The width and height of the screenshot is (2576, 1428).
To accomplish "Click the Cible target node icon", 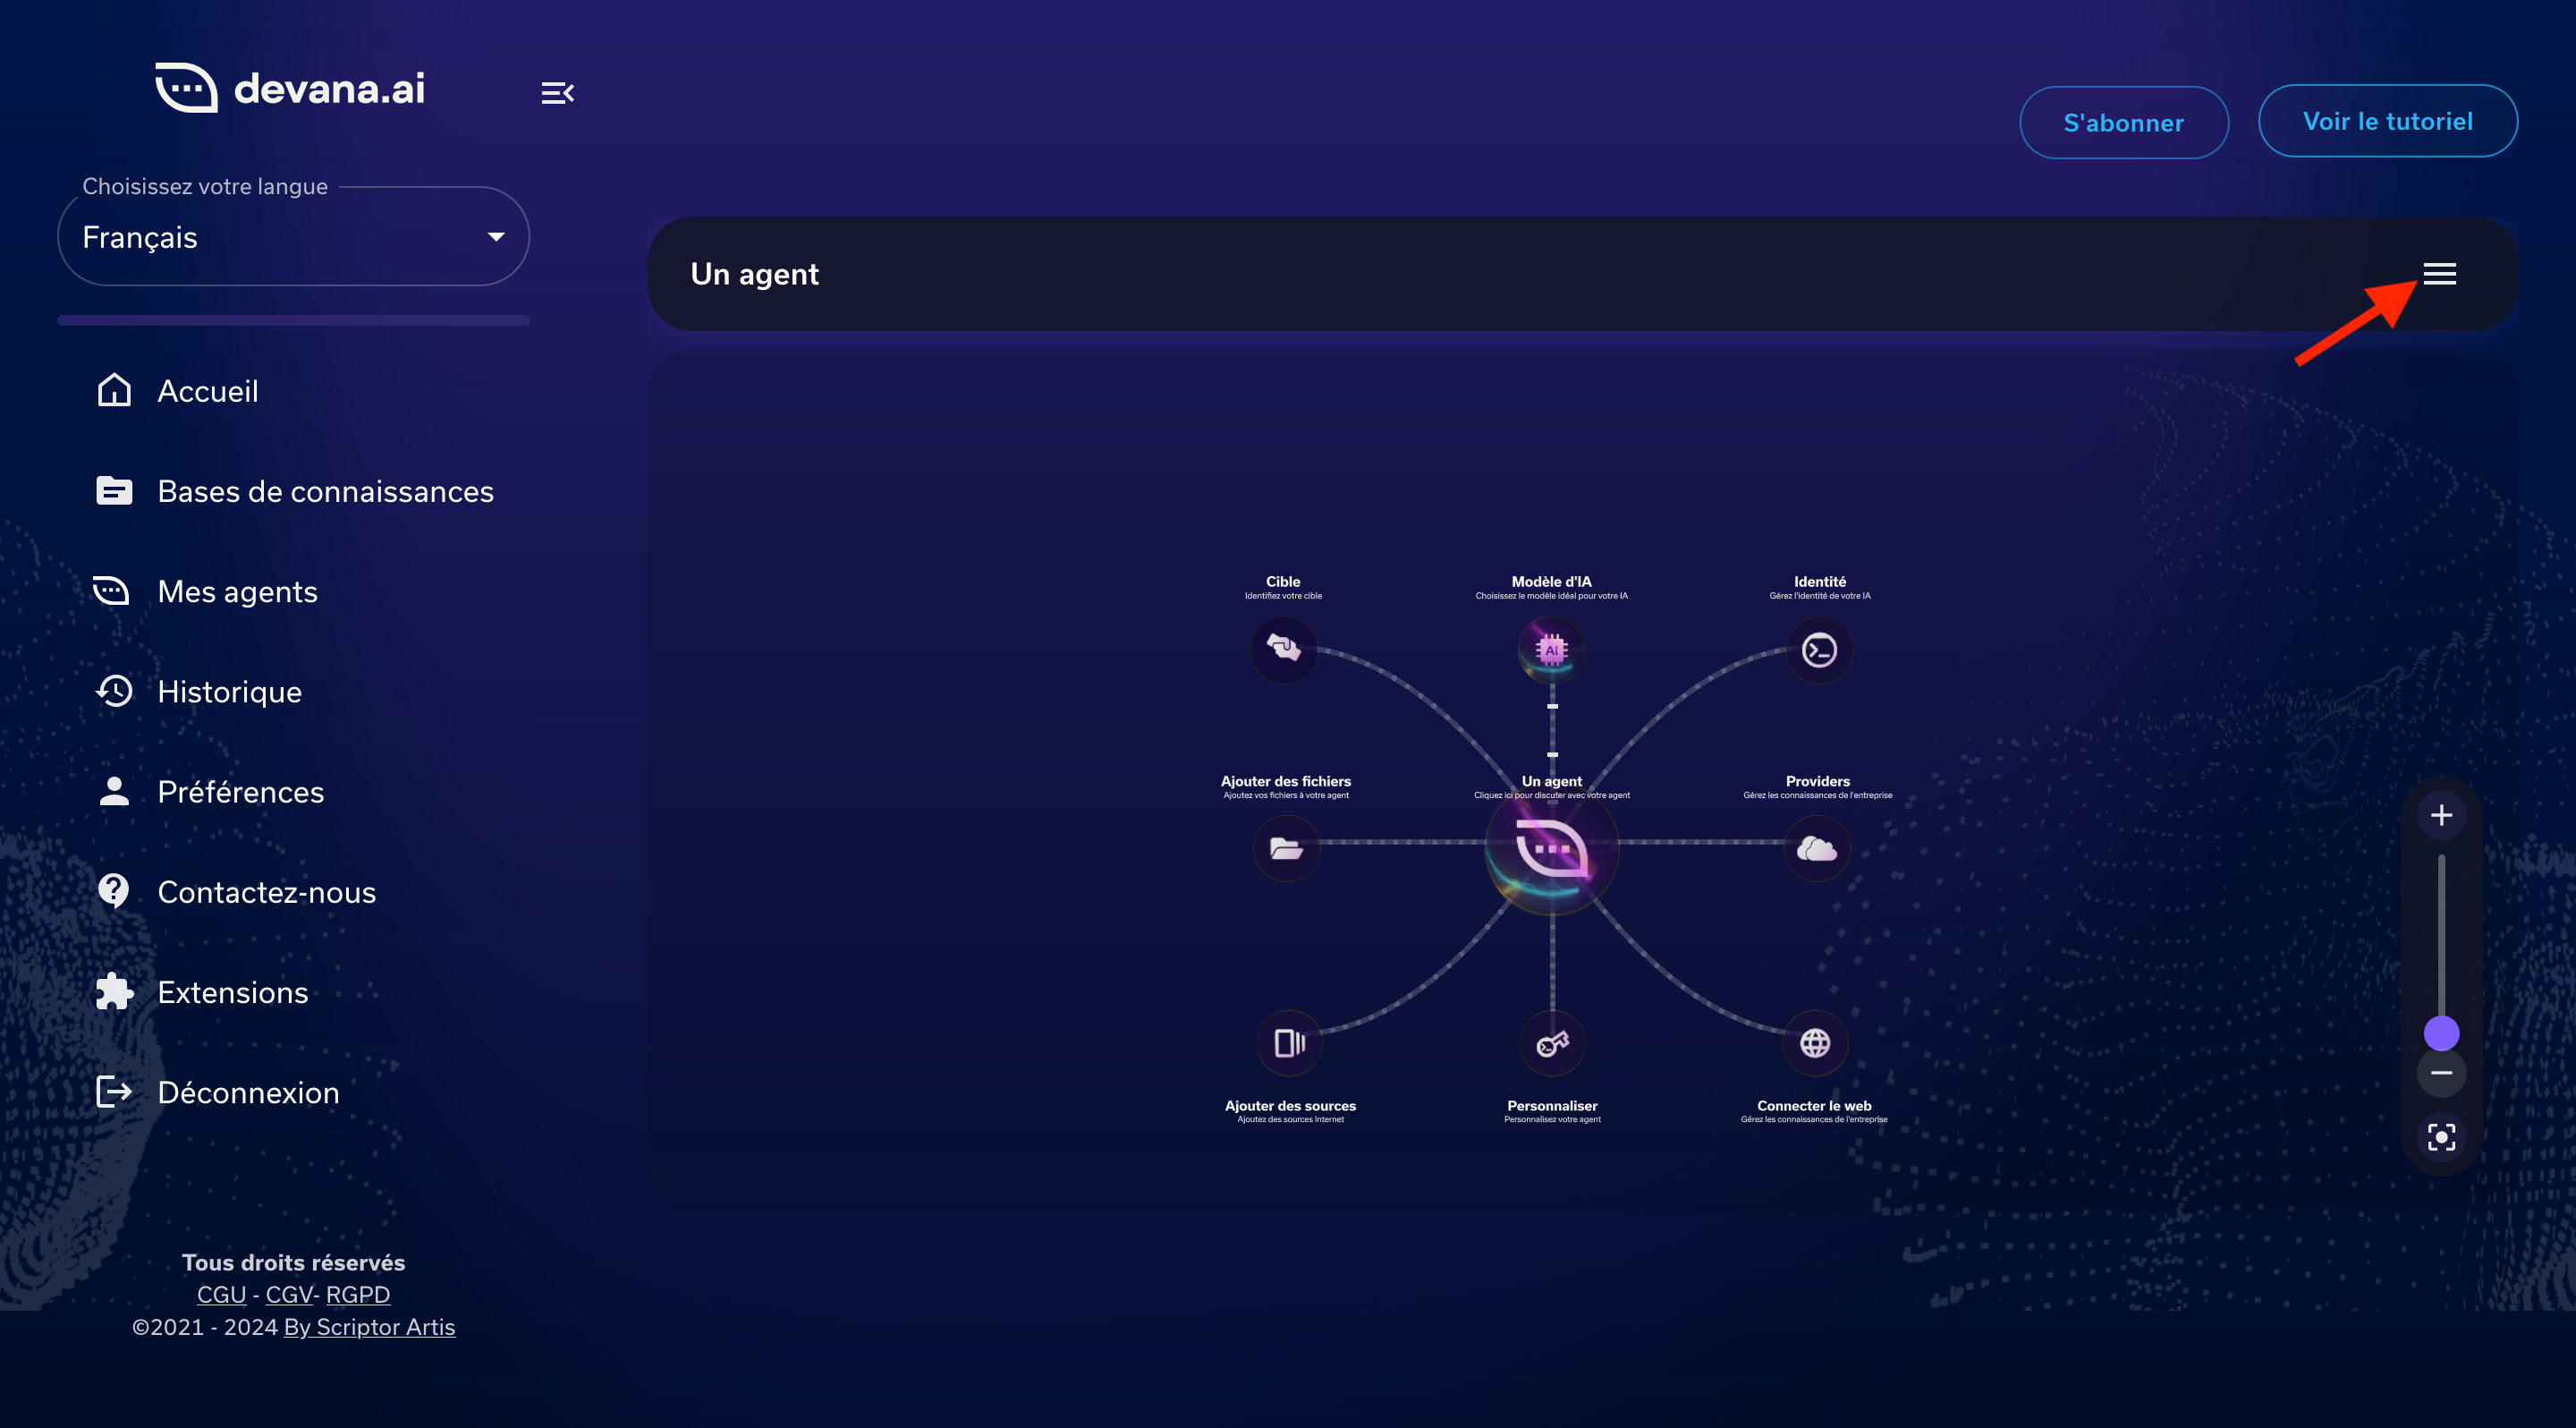I will tap(1284, 649).
